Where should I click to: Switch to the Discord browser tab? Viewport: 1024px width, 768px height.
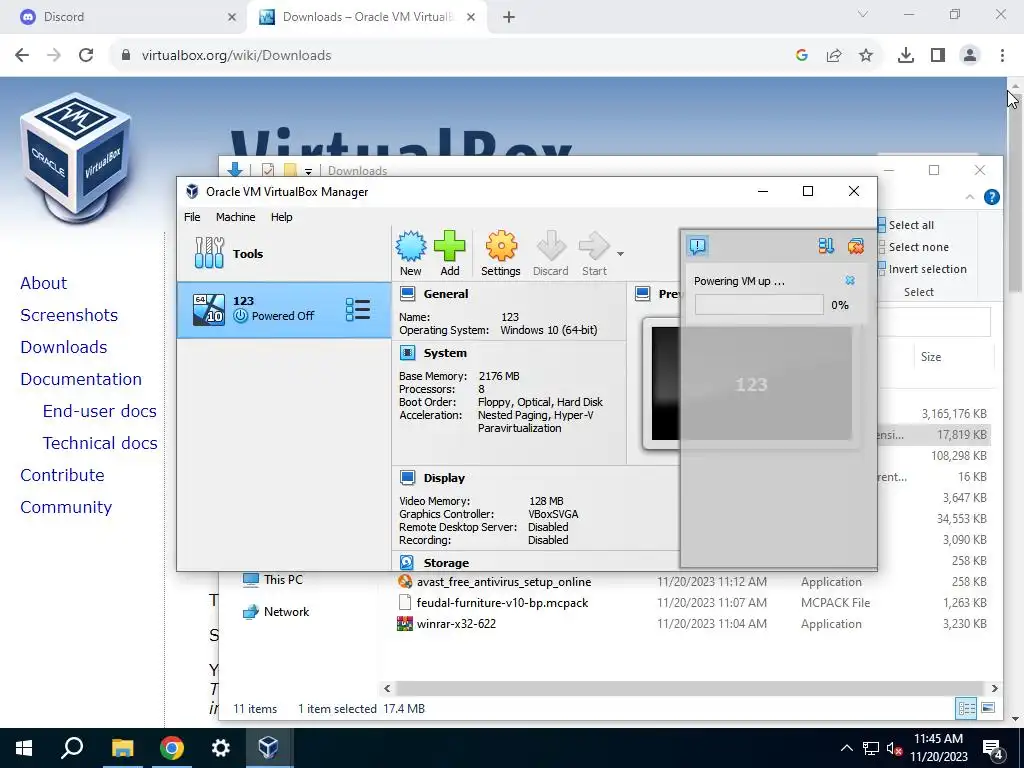click(124, 17)
